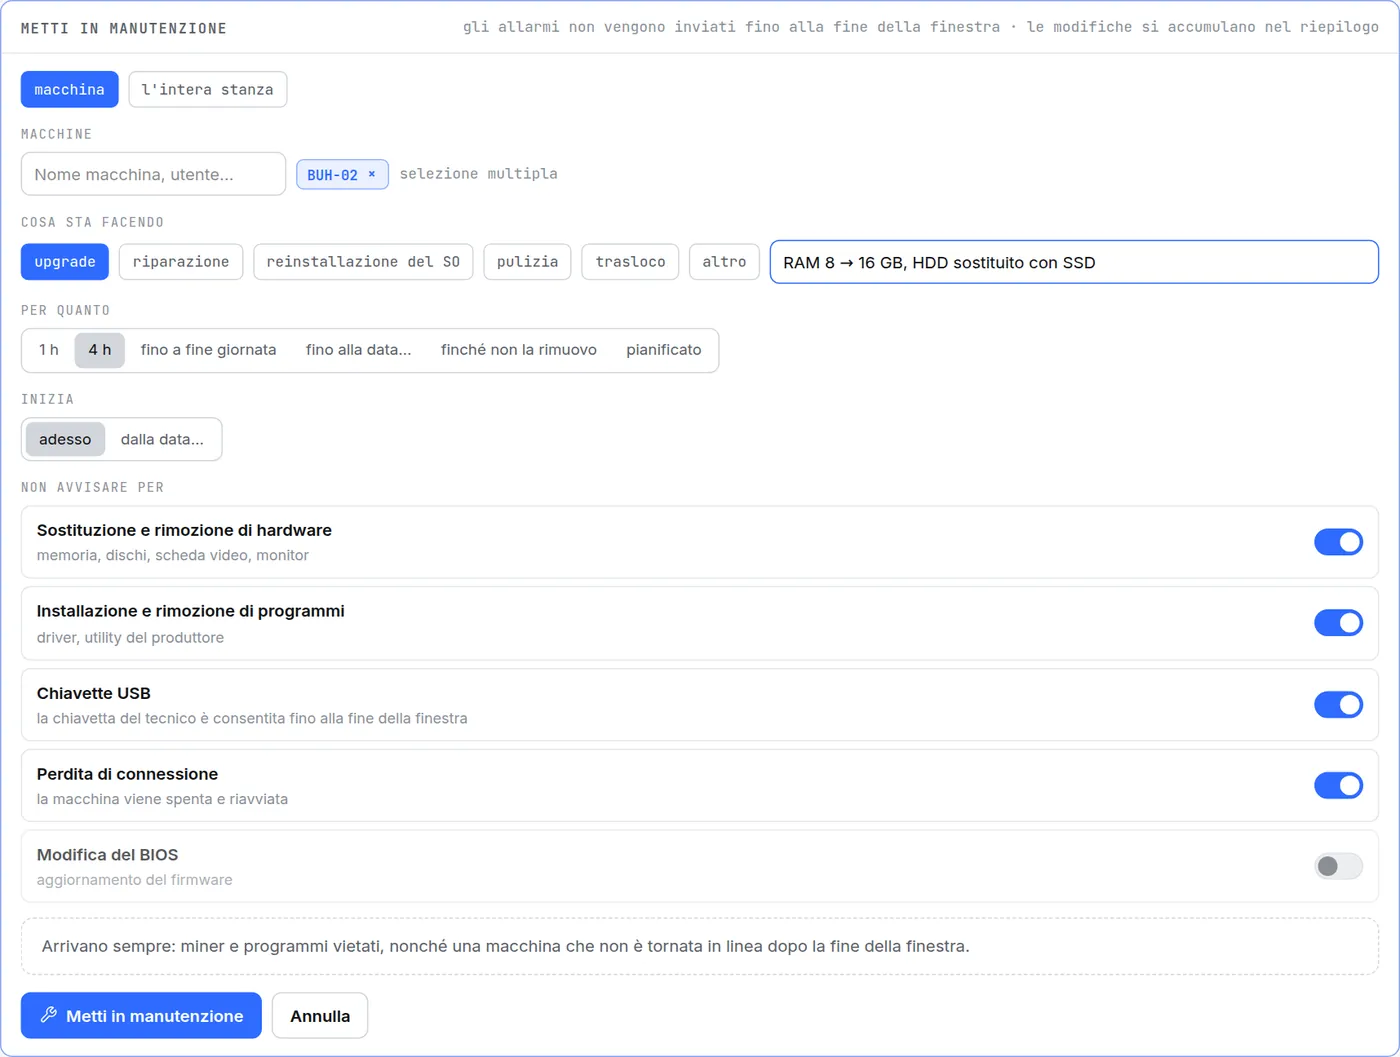Toggle Perdita di connessione switch

[1338, 785]
